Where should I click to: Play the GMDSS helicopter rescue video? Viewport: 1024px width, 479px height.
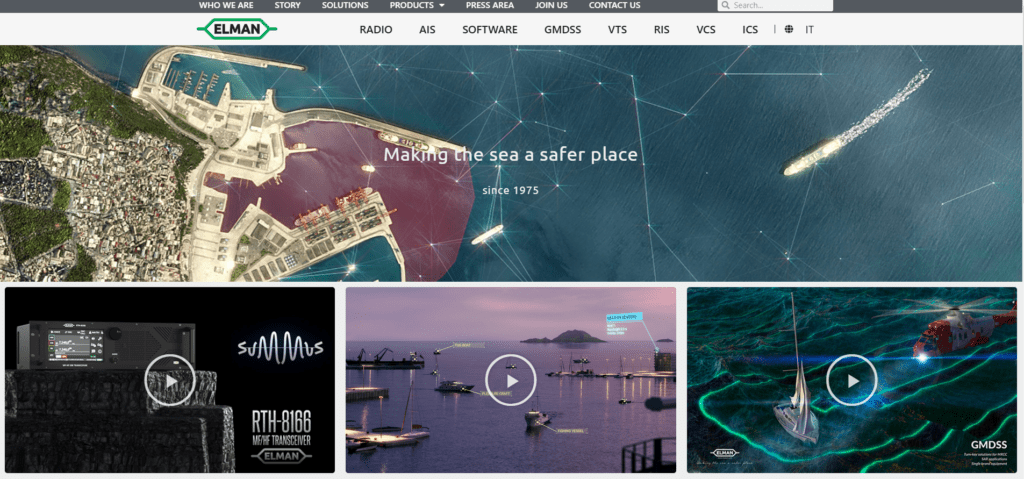coord(852,380)
